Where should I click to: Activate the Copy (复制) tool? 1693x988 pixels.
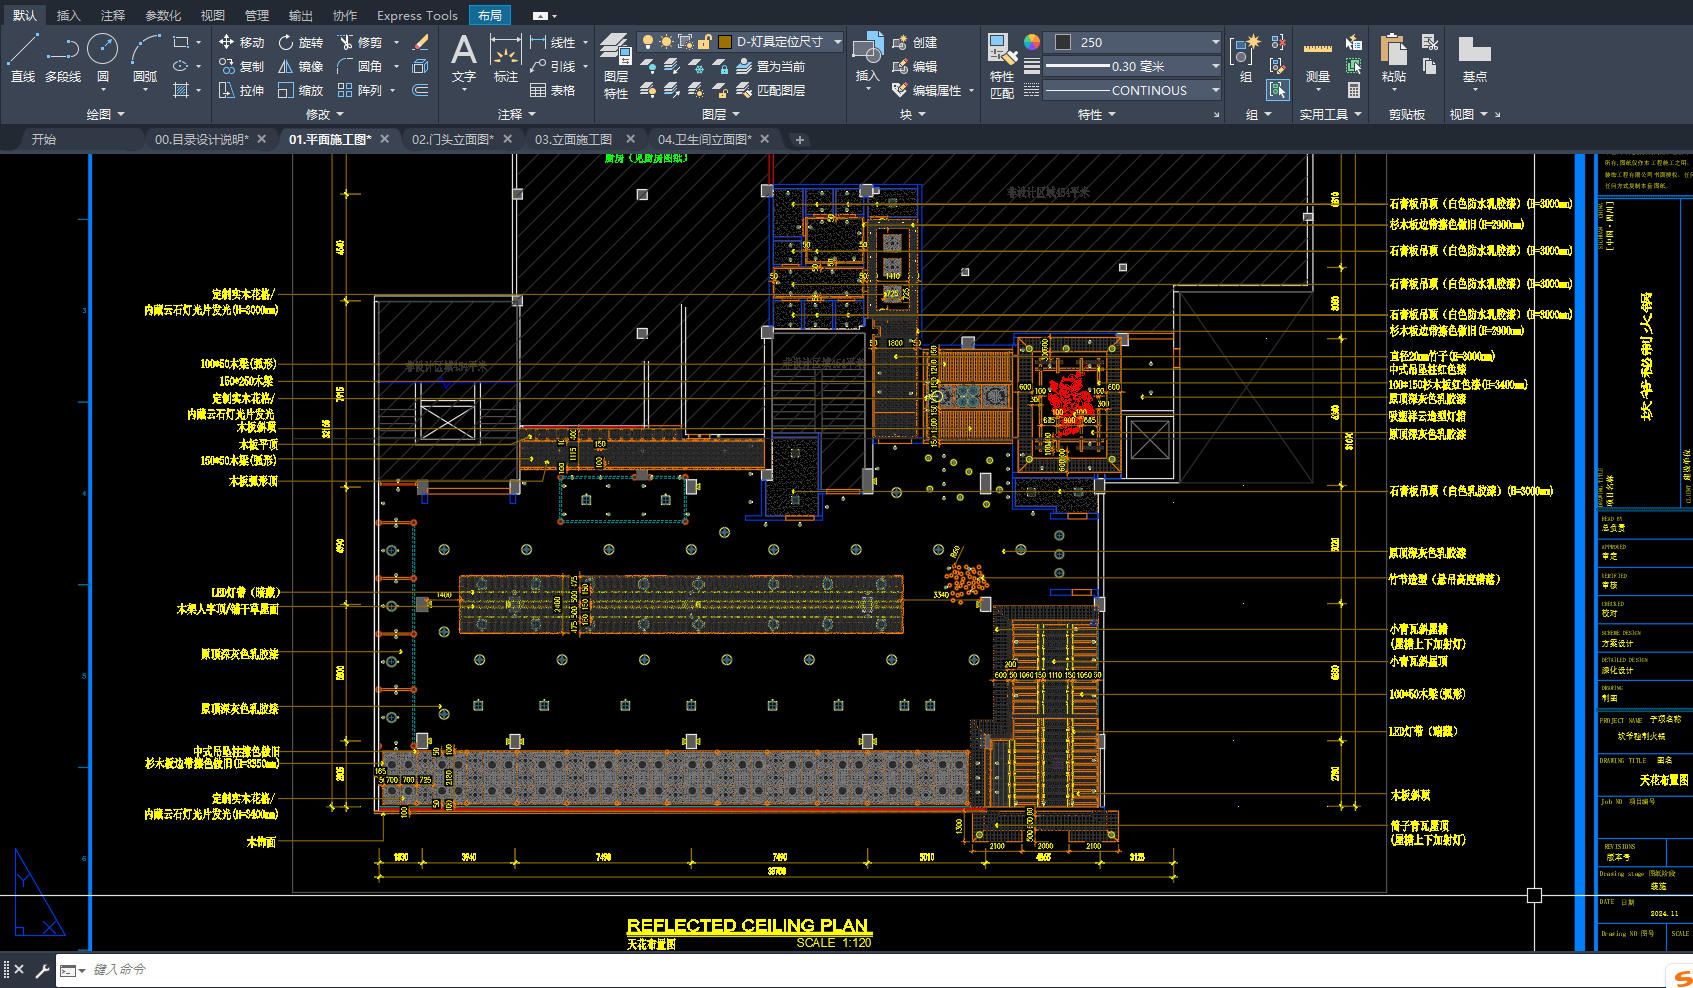pyautogui.click(x=241, y=66)
